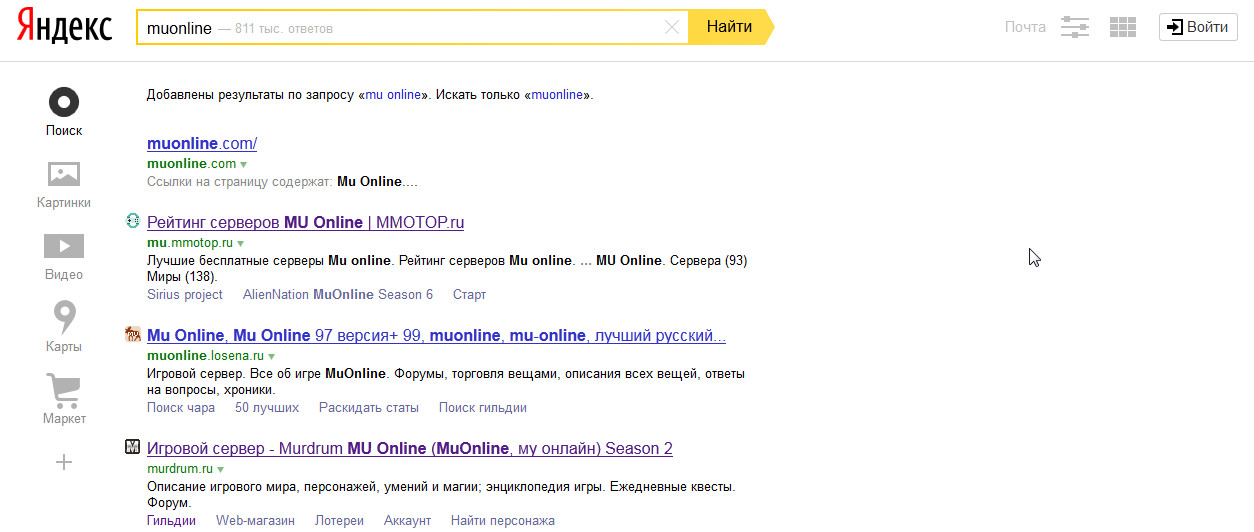Image resolution: width=1254 pixels, height=532 pixels.
Task: Click the Карты label in sidebar
Action: point(64,347)
